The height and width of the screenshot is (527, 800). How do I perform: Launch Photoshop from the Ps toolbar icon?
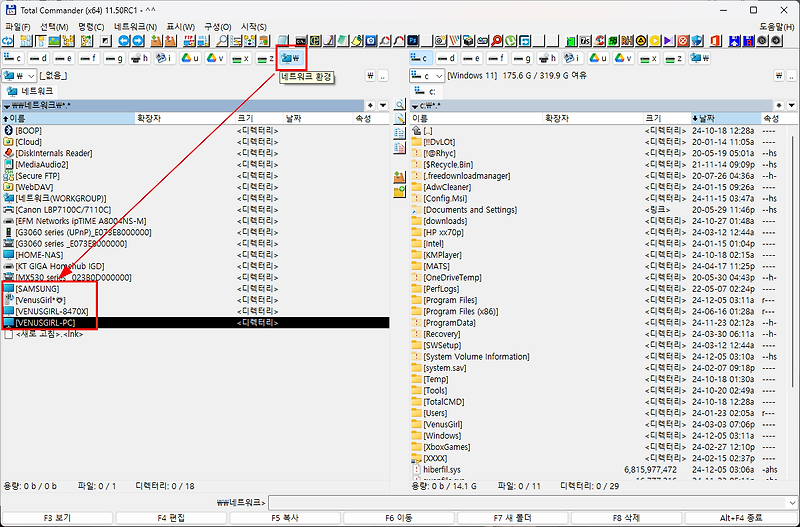(x=413, y=41)
